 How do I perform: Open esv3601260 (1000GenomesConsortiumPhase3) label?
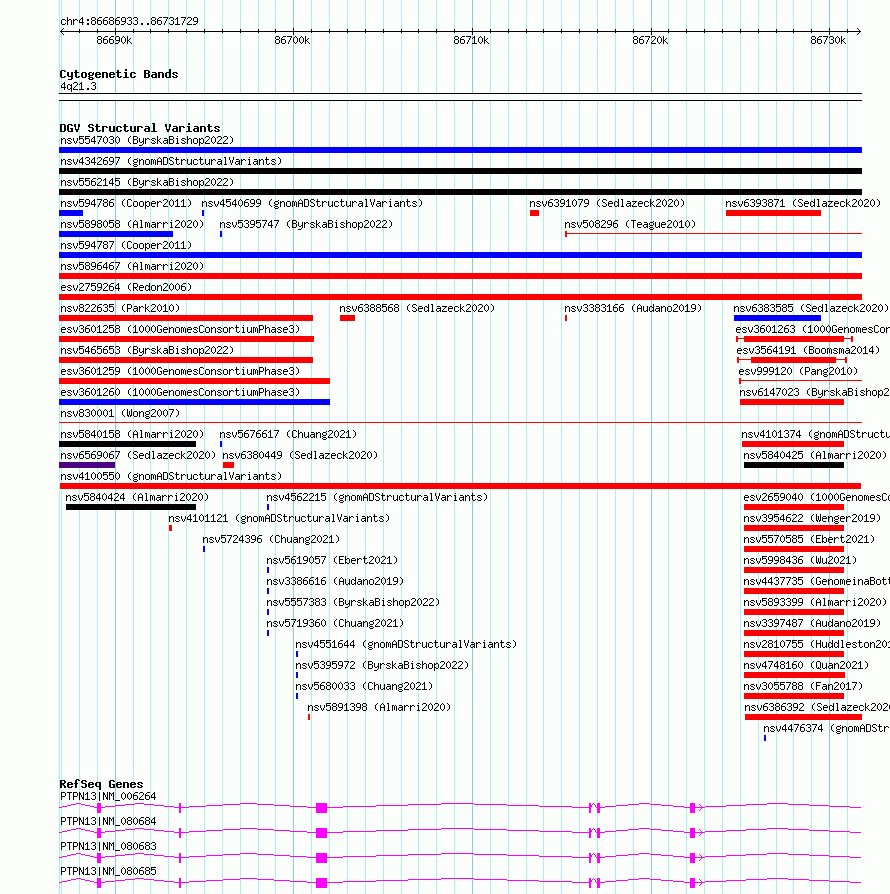click(x=180, y=393)
